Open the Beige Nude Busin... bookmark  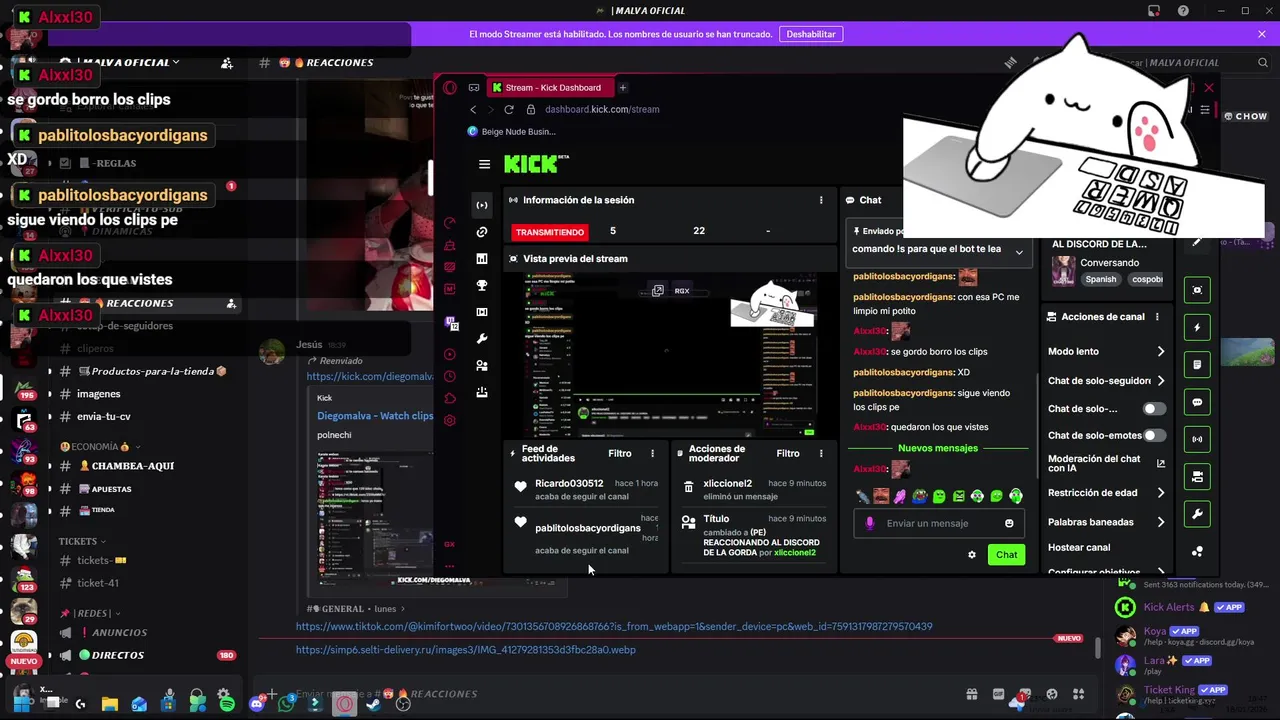point(512,131)
